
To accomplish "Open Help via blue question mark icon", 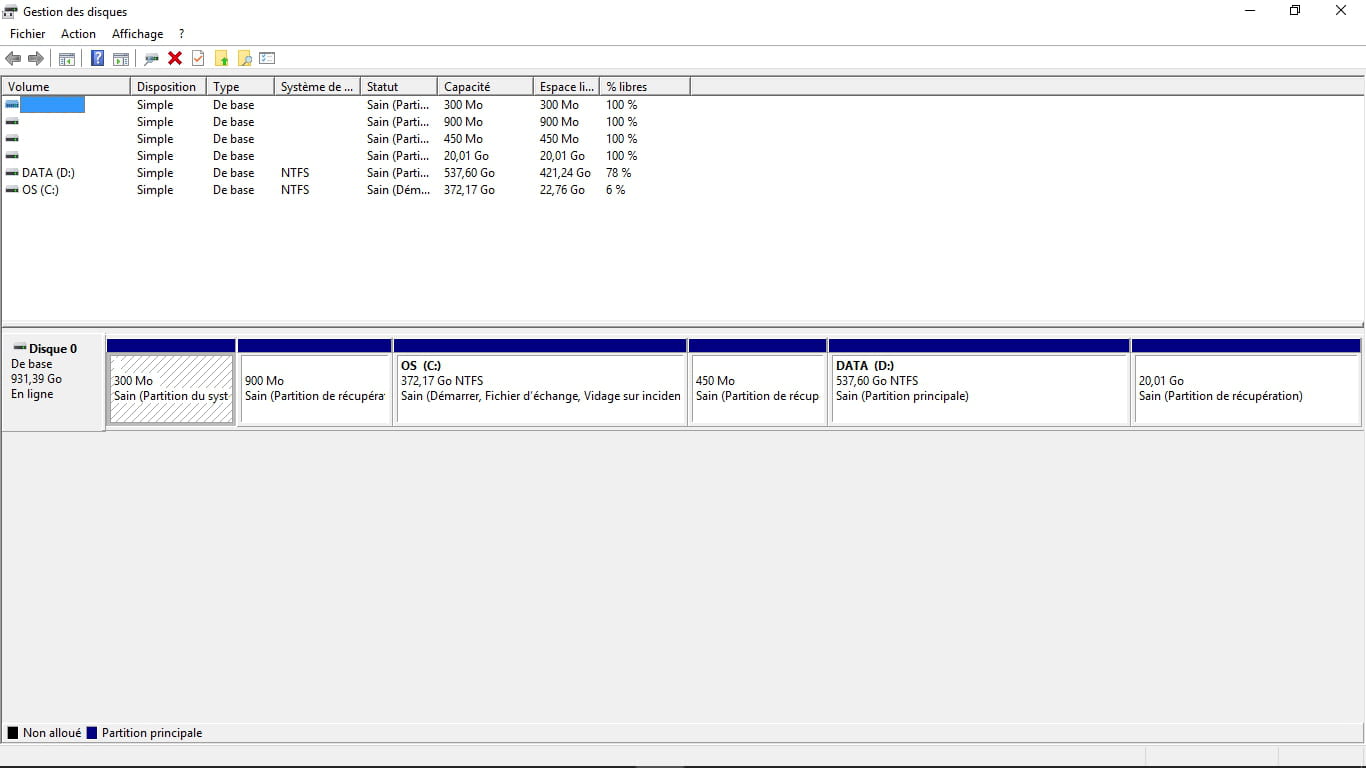I will [97, 59].
